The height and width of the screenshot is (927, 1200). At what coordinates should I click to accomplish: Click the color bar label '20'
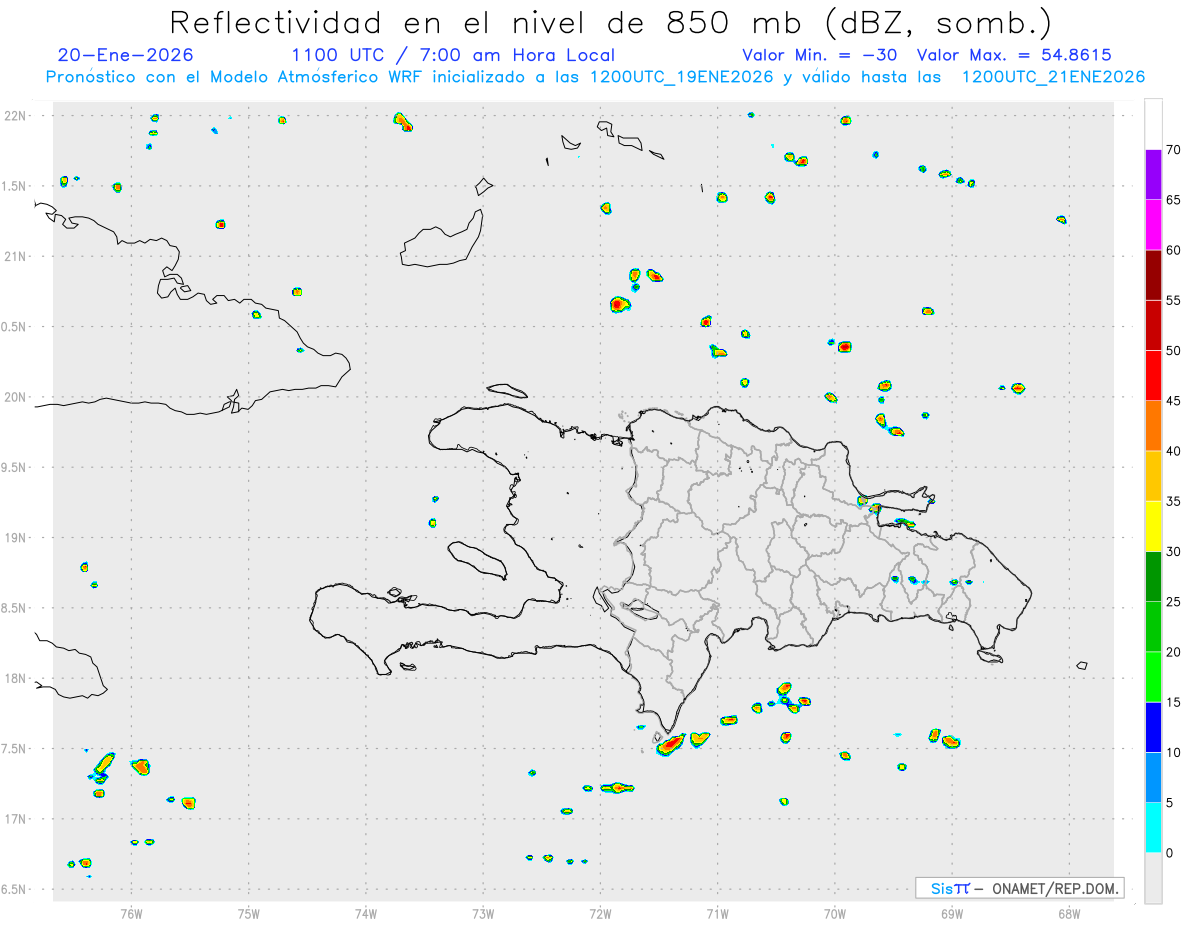pos(1173,652)
